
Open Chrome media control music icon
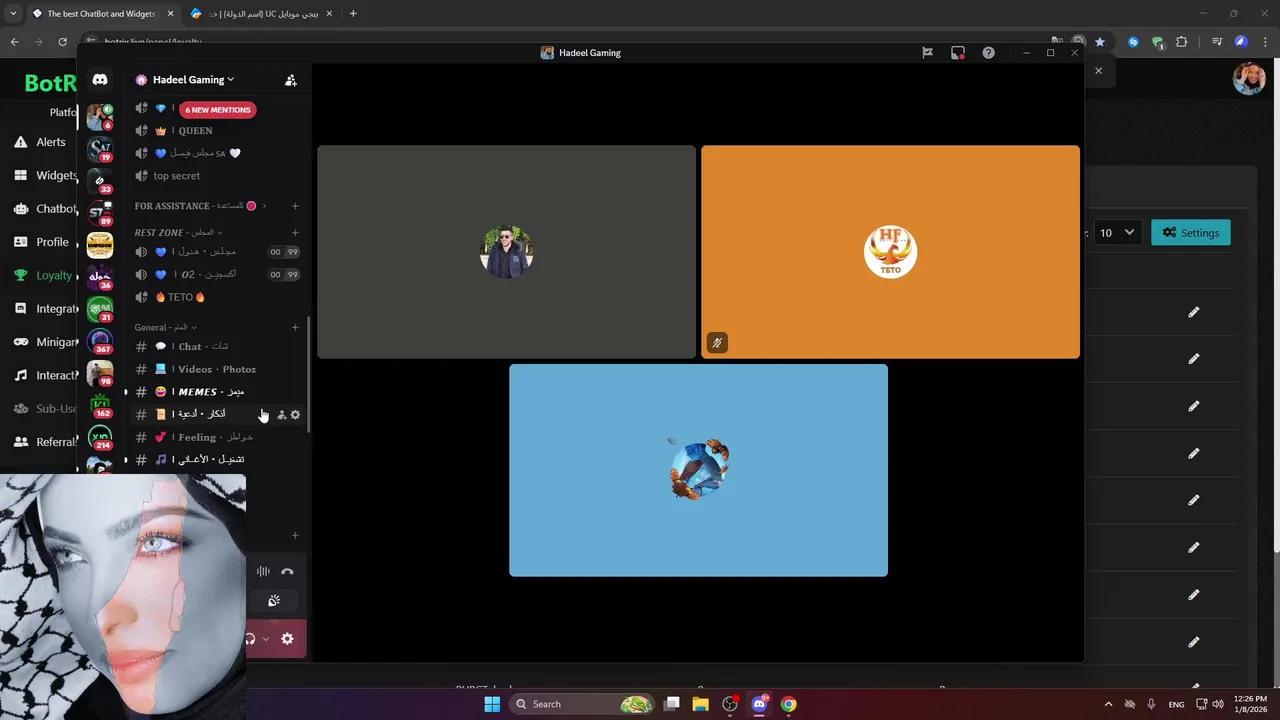pos(1217,42)
